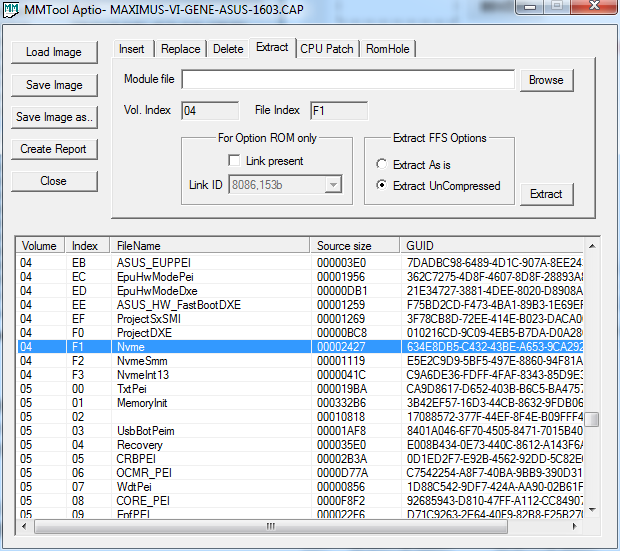The image size is (620, 551).
Task: Select the UsbBotPeim row
Action: 300,431
